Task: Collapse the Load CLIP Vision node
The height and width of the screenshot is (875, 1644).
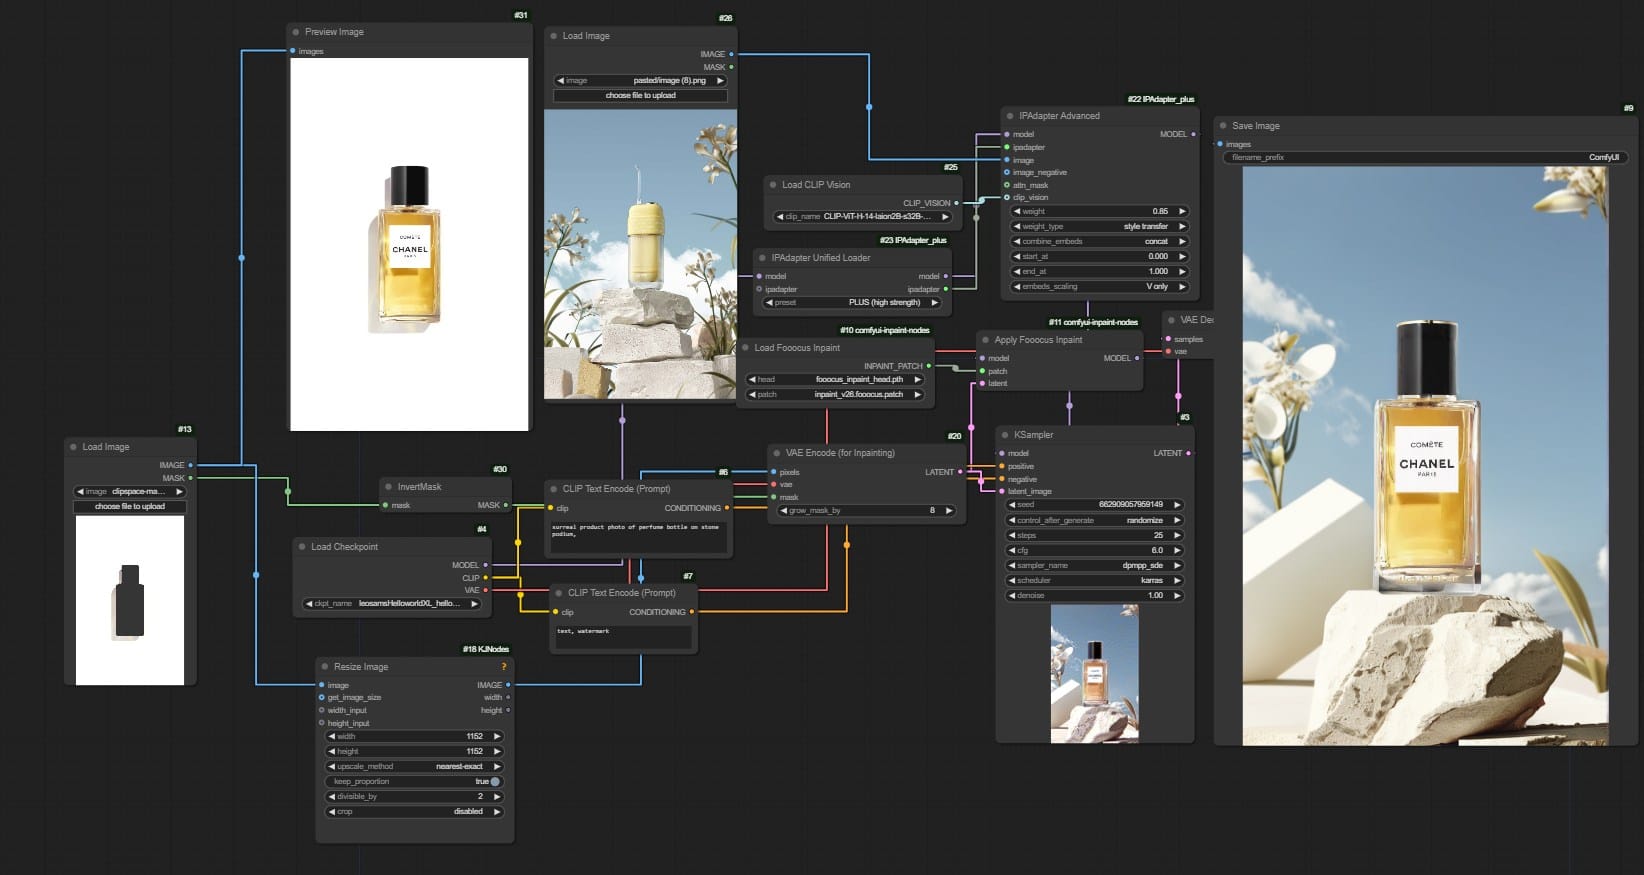Action: point(773,185)
